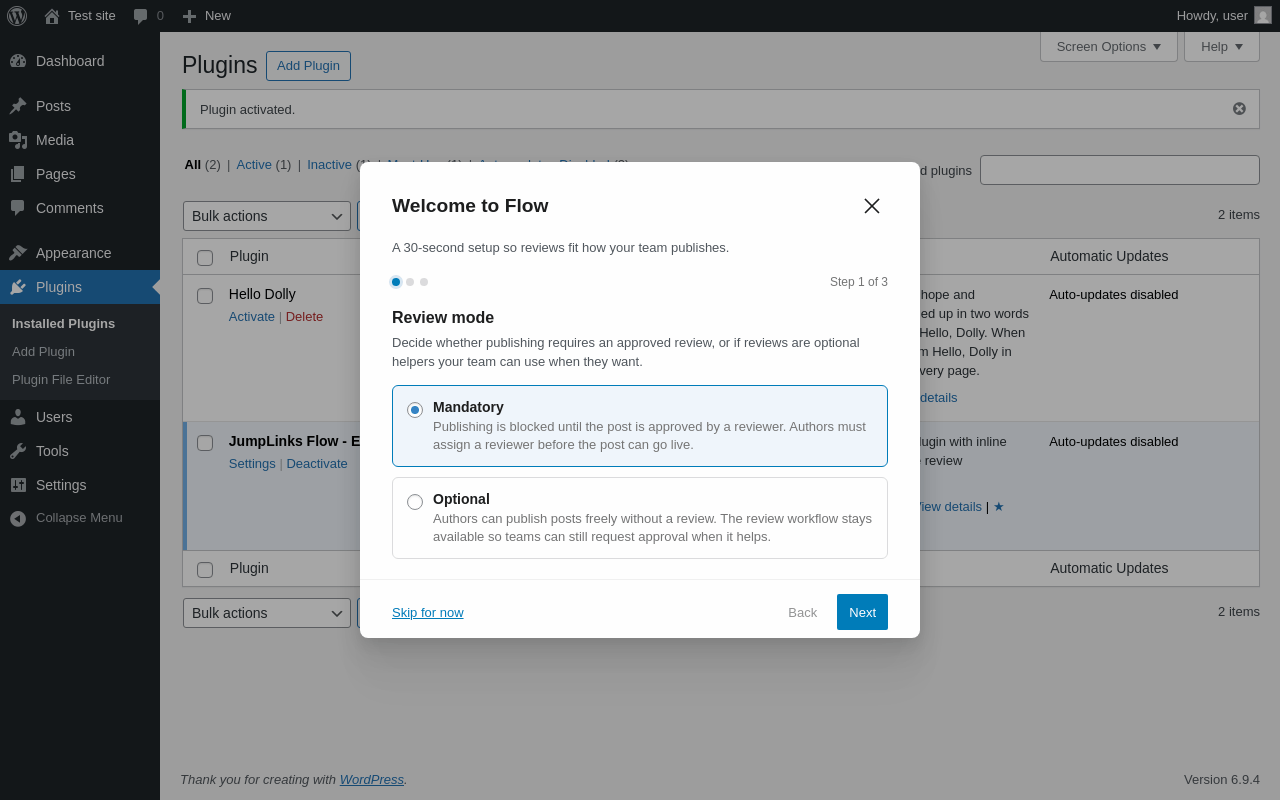
Task: Expand the Help tab
Action: tap(1221, 46)
